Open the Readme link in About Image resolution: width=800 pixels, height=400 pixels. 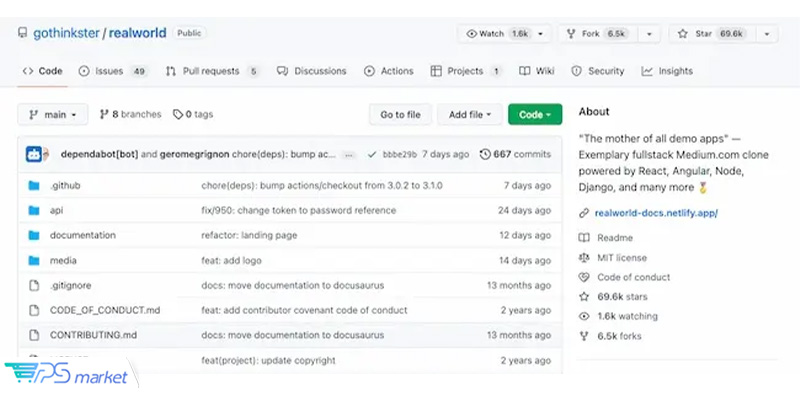coord(615,238)
